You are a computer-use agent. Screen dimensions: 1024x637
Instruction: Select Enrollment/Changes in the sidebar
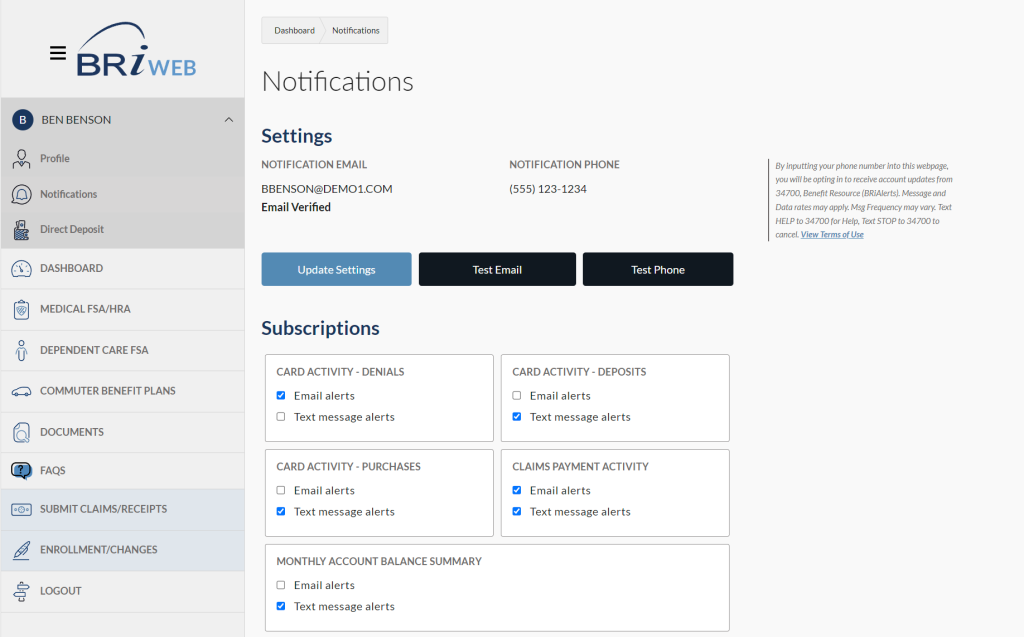coord(98,550)
